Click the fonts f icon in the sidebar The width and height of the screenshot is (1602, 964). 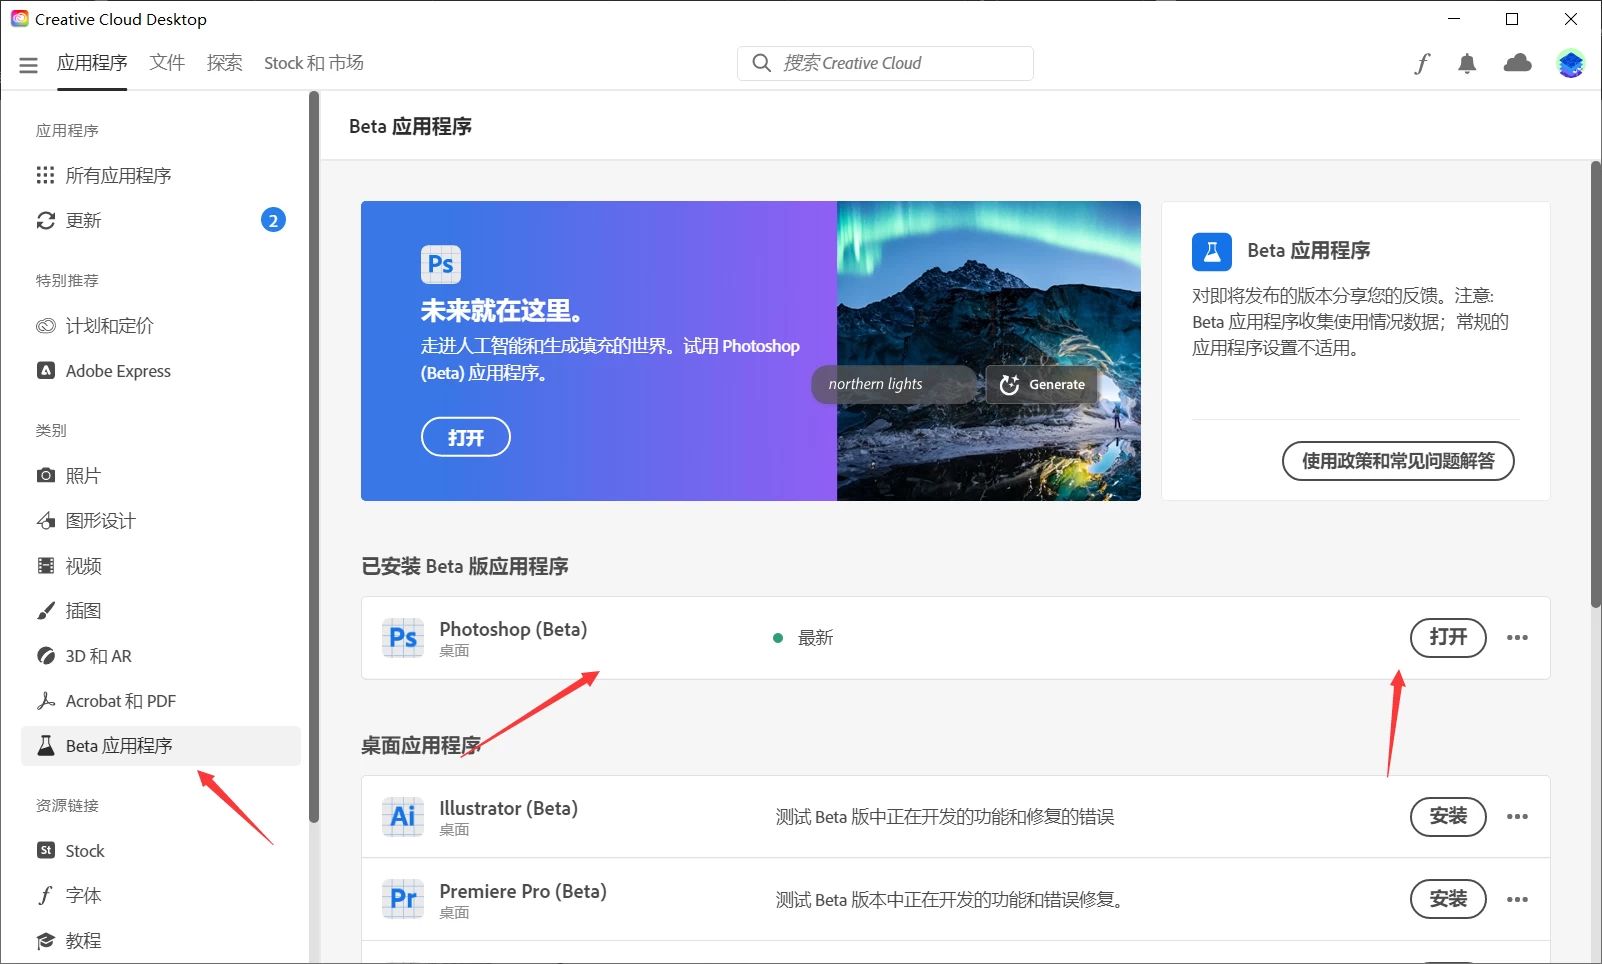coord(45,896)
